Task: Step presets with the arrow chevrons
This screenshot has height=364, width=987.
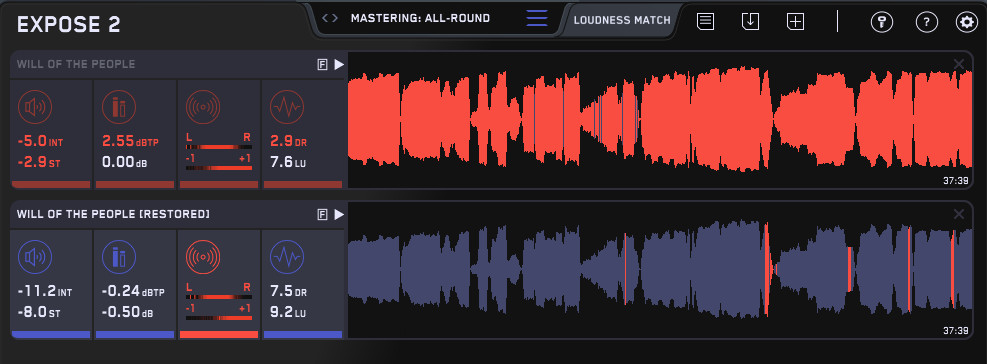Action: coord(330,18)
